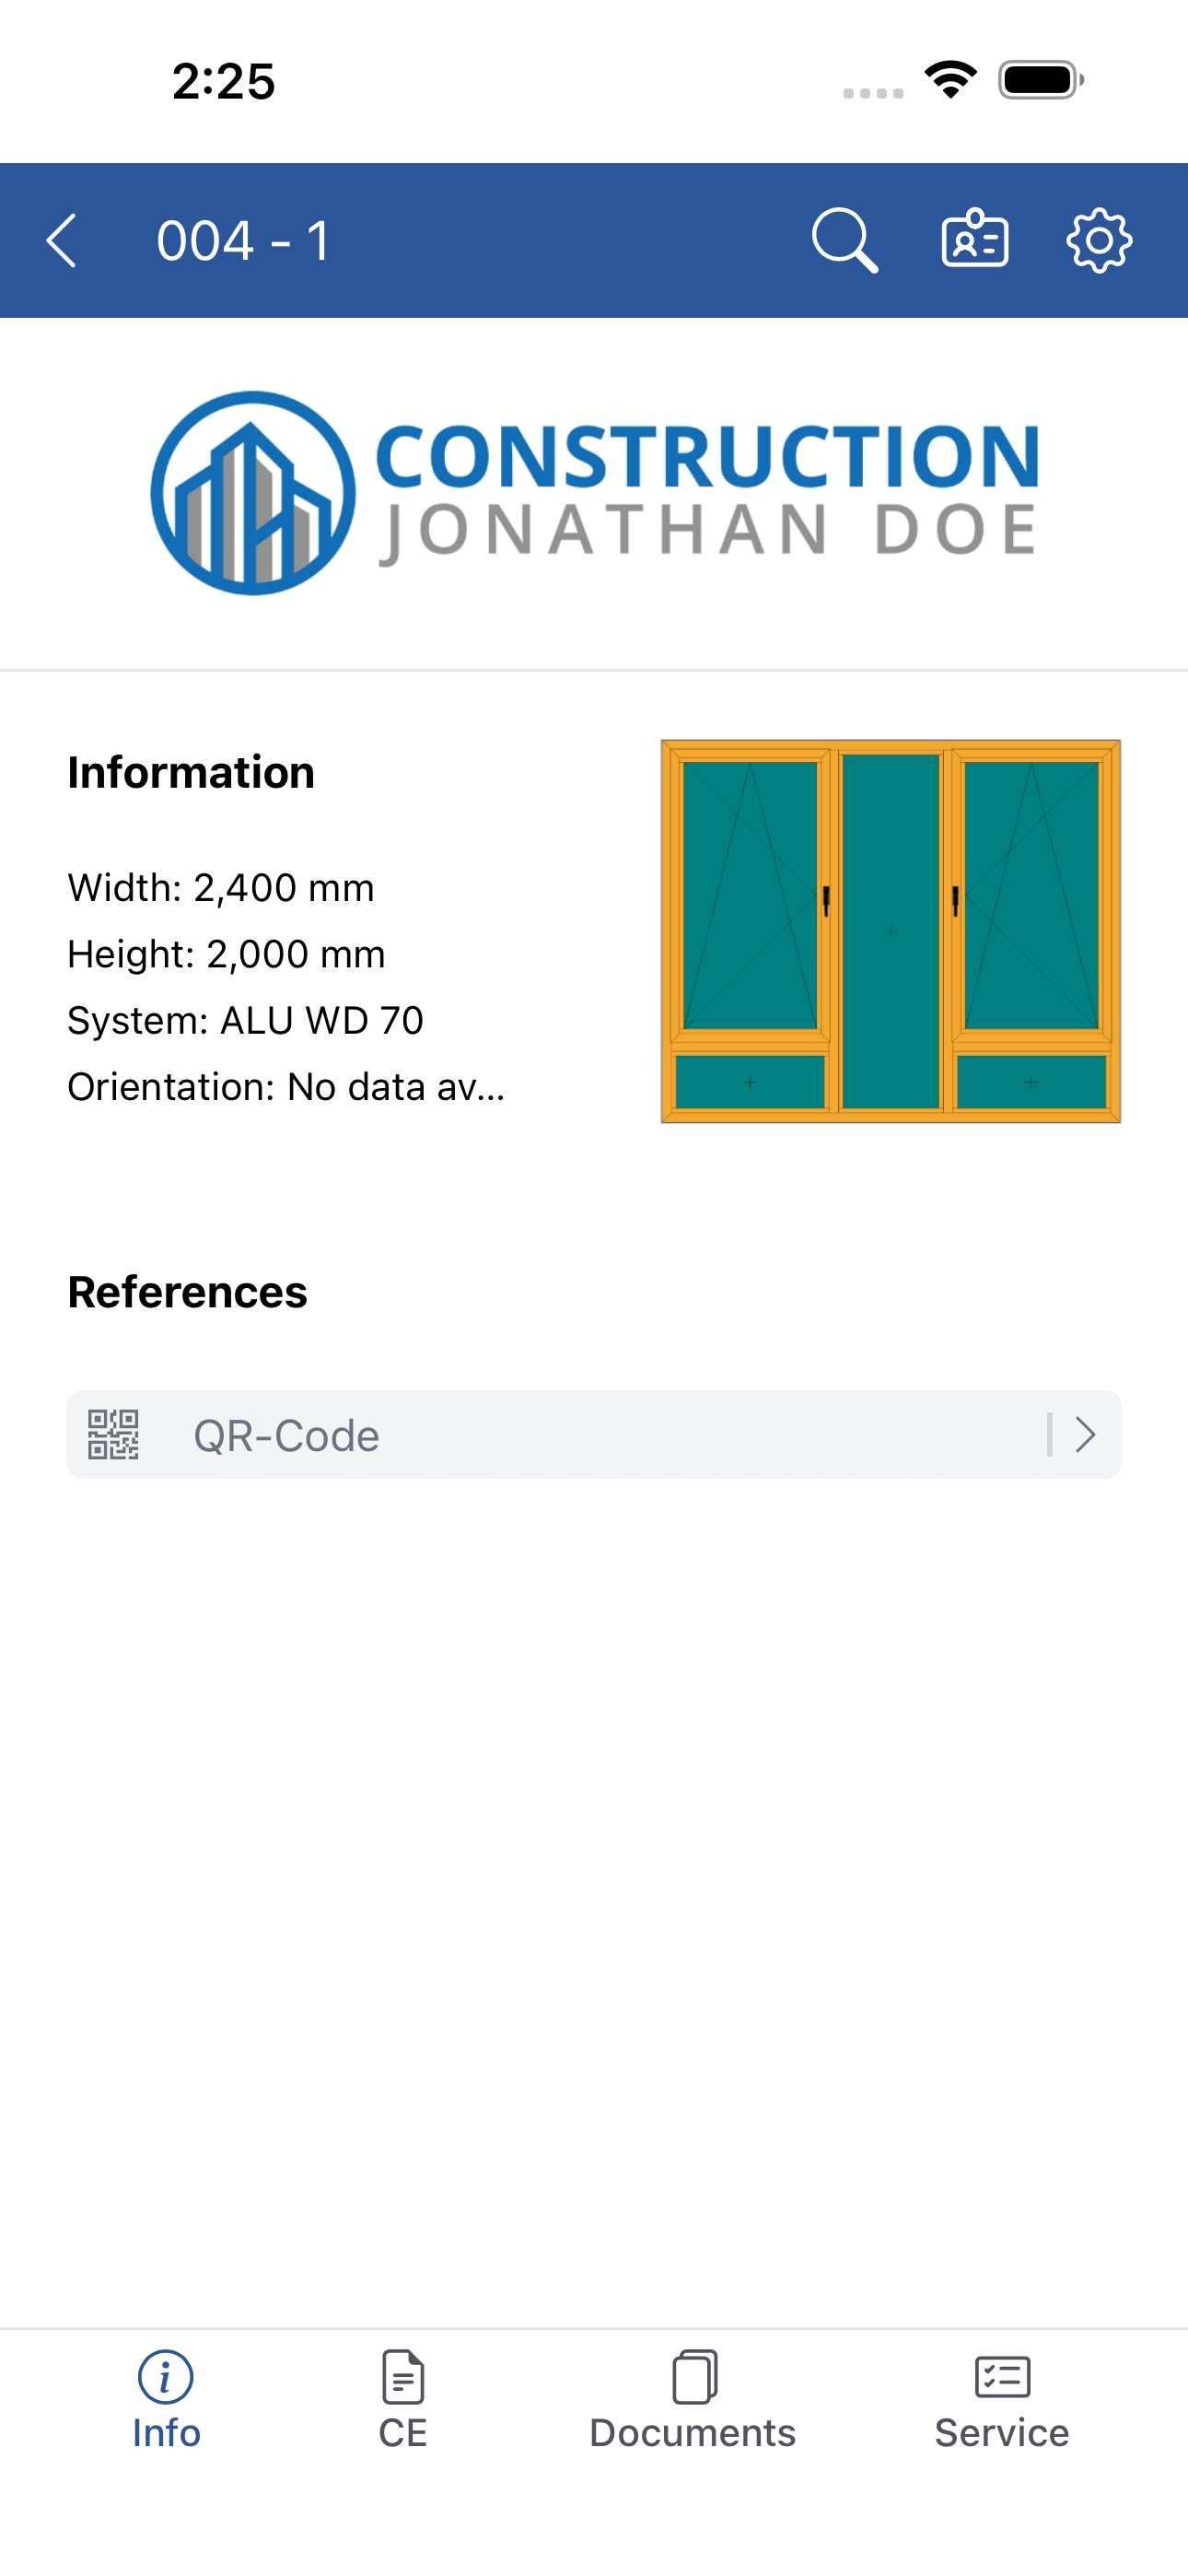Switch to the Documents tab

[693, 2401]
